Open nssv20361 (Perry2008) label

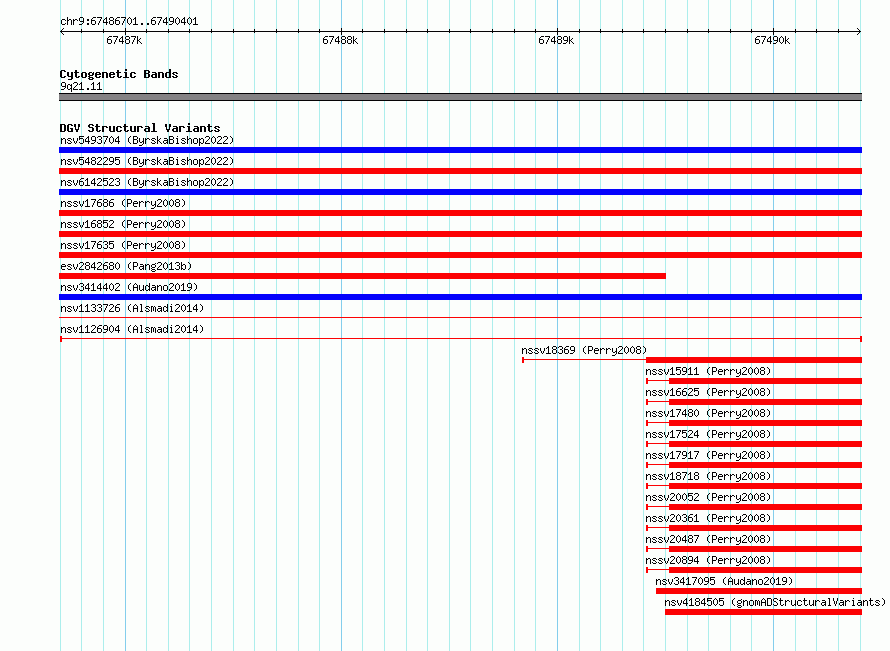[x=708, y=518]
